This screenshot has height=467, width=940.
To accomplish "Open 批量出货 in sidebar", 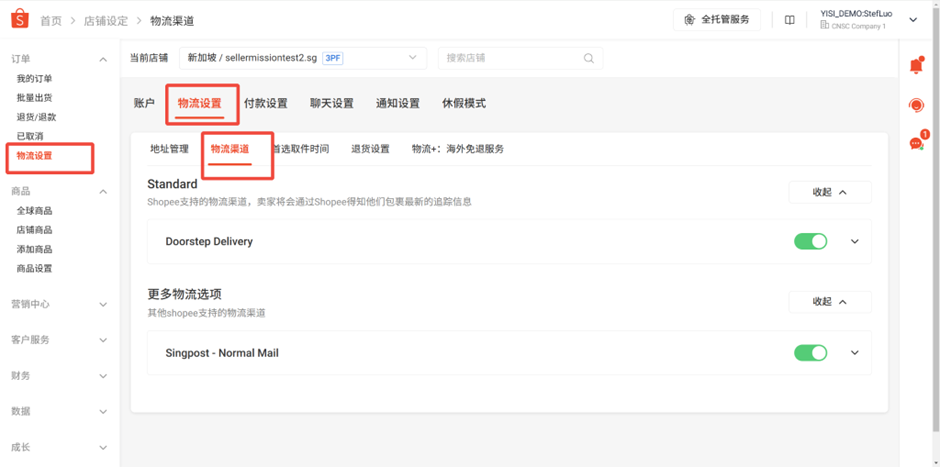I will [x=34, y=98].
